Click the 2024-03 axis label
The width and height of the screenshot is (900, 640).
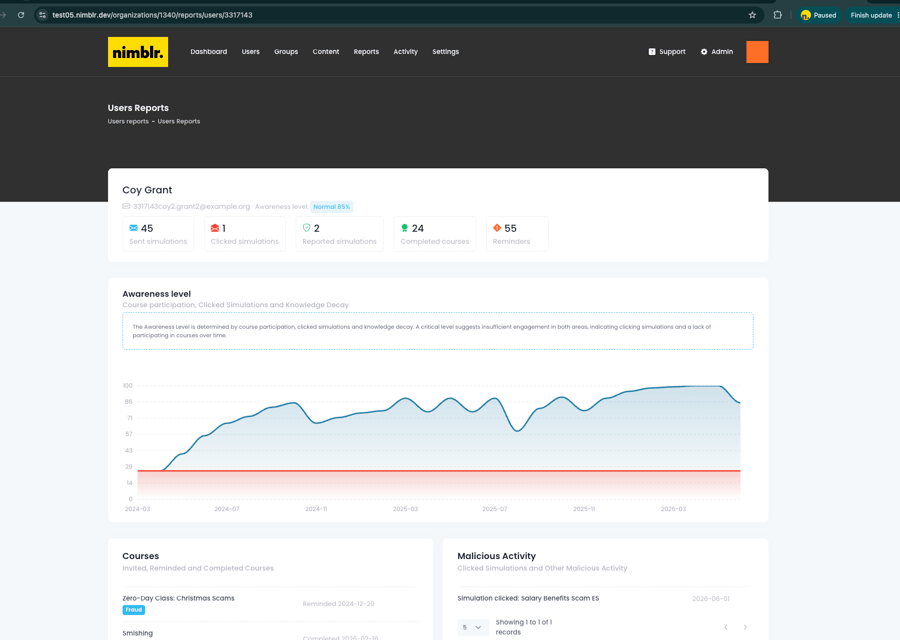click(x=138, y=509)
